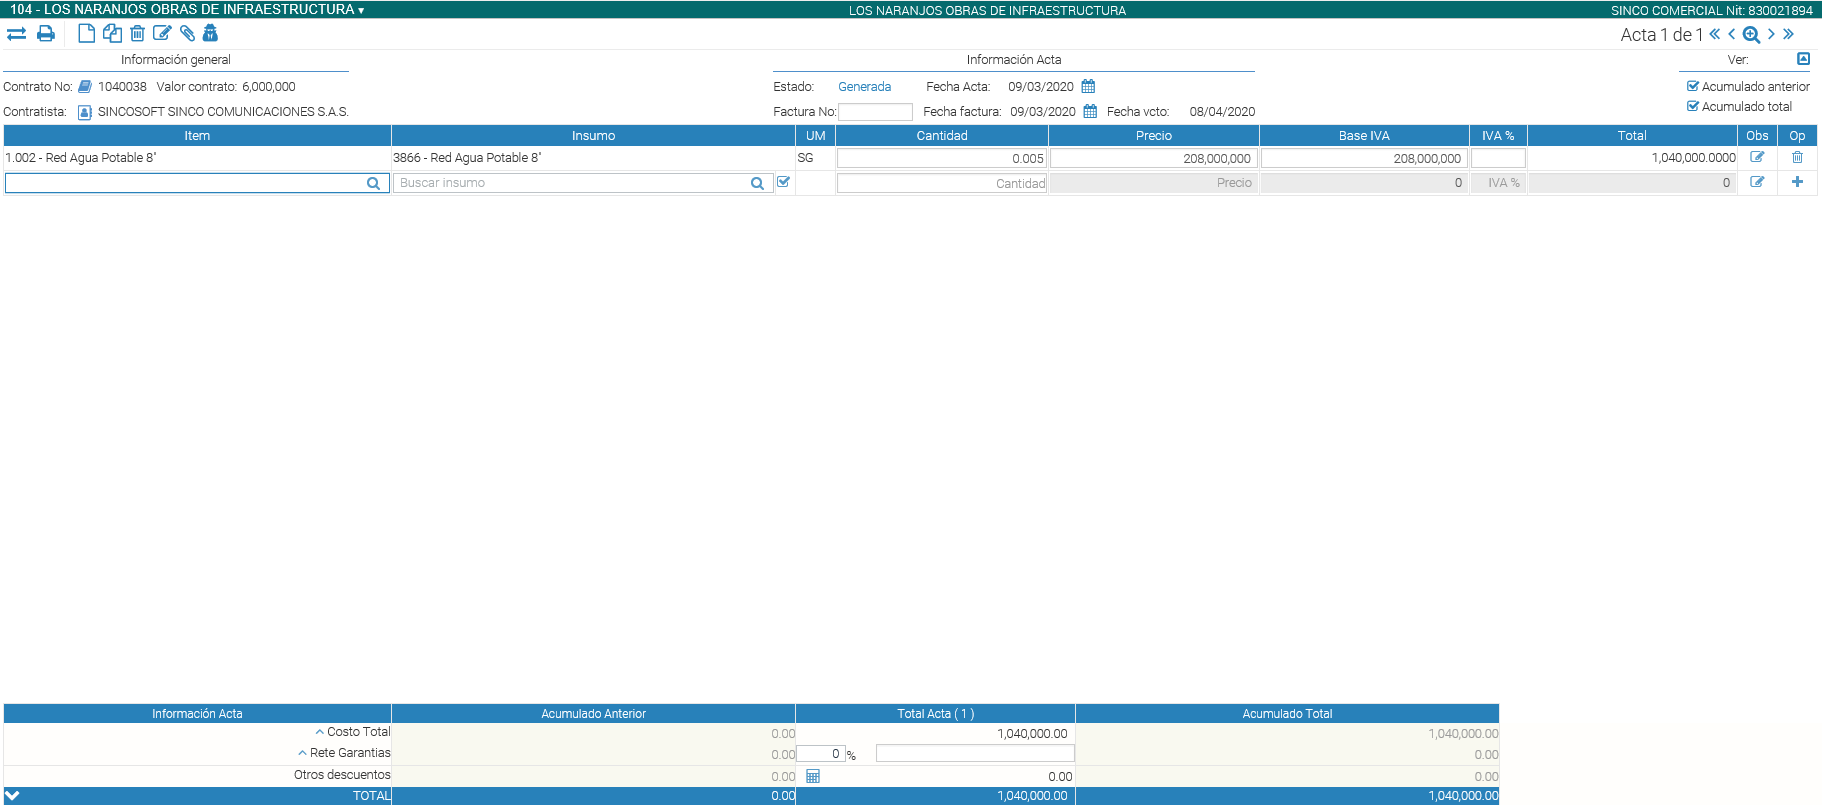The width and height of the screenshot is (1822, 805).
Task: Toggle the Acumulado anterior checkbox
Action: (x=1693, y=86)
